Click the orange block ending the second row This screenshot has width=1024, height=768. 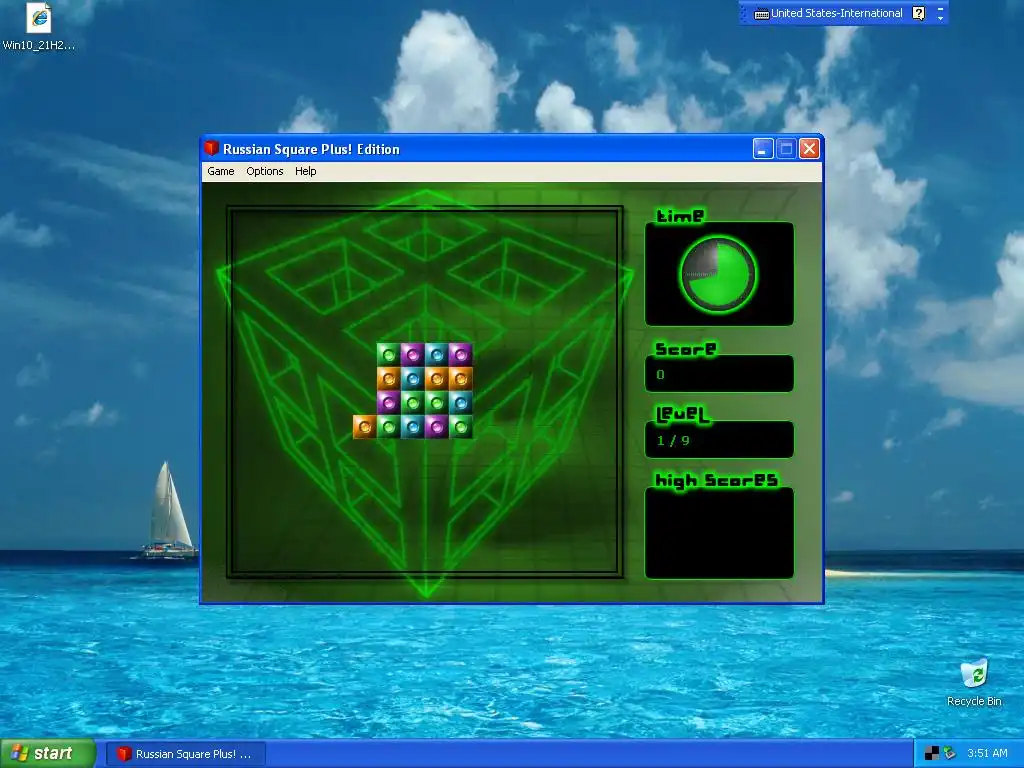coord(460,379)
